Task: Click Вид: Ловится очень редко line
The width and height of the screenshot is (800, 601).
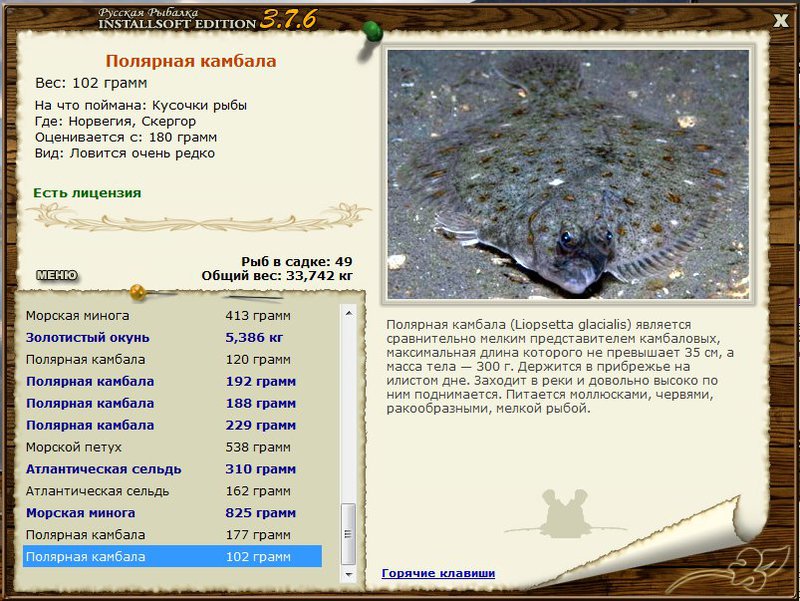Action: (125, 154)
